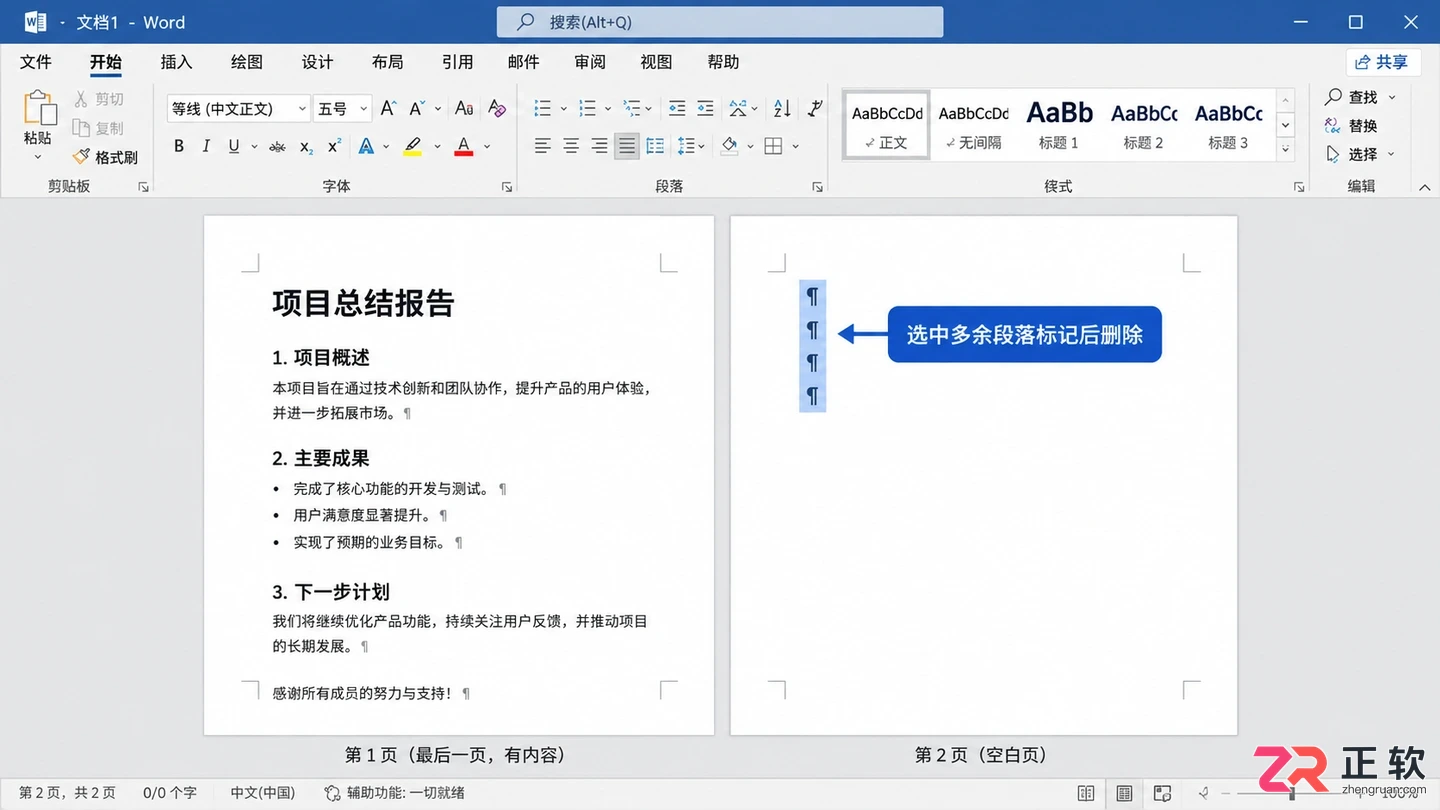Expand the styles gallery More arrow
The image size is (1440, 810).
point(1286,149)
